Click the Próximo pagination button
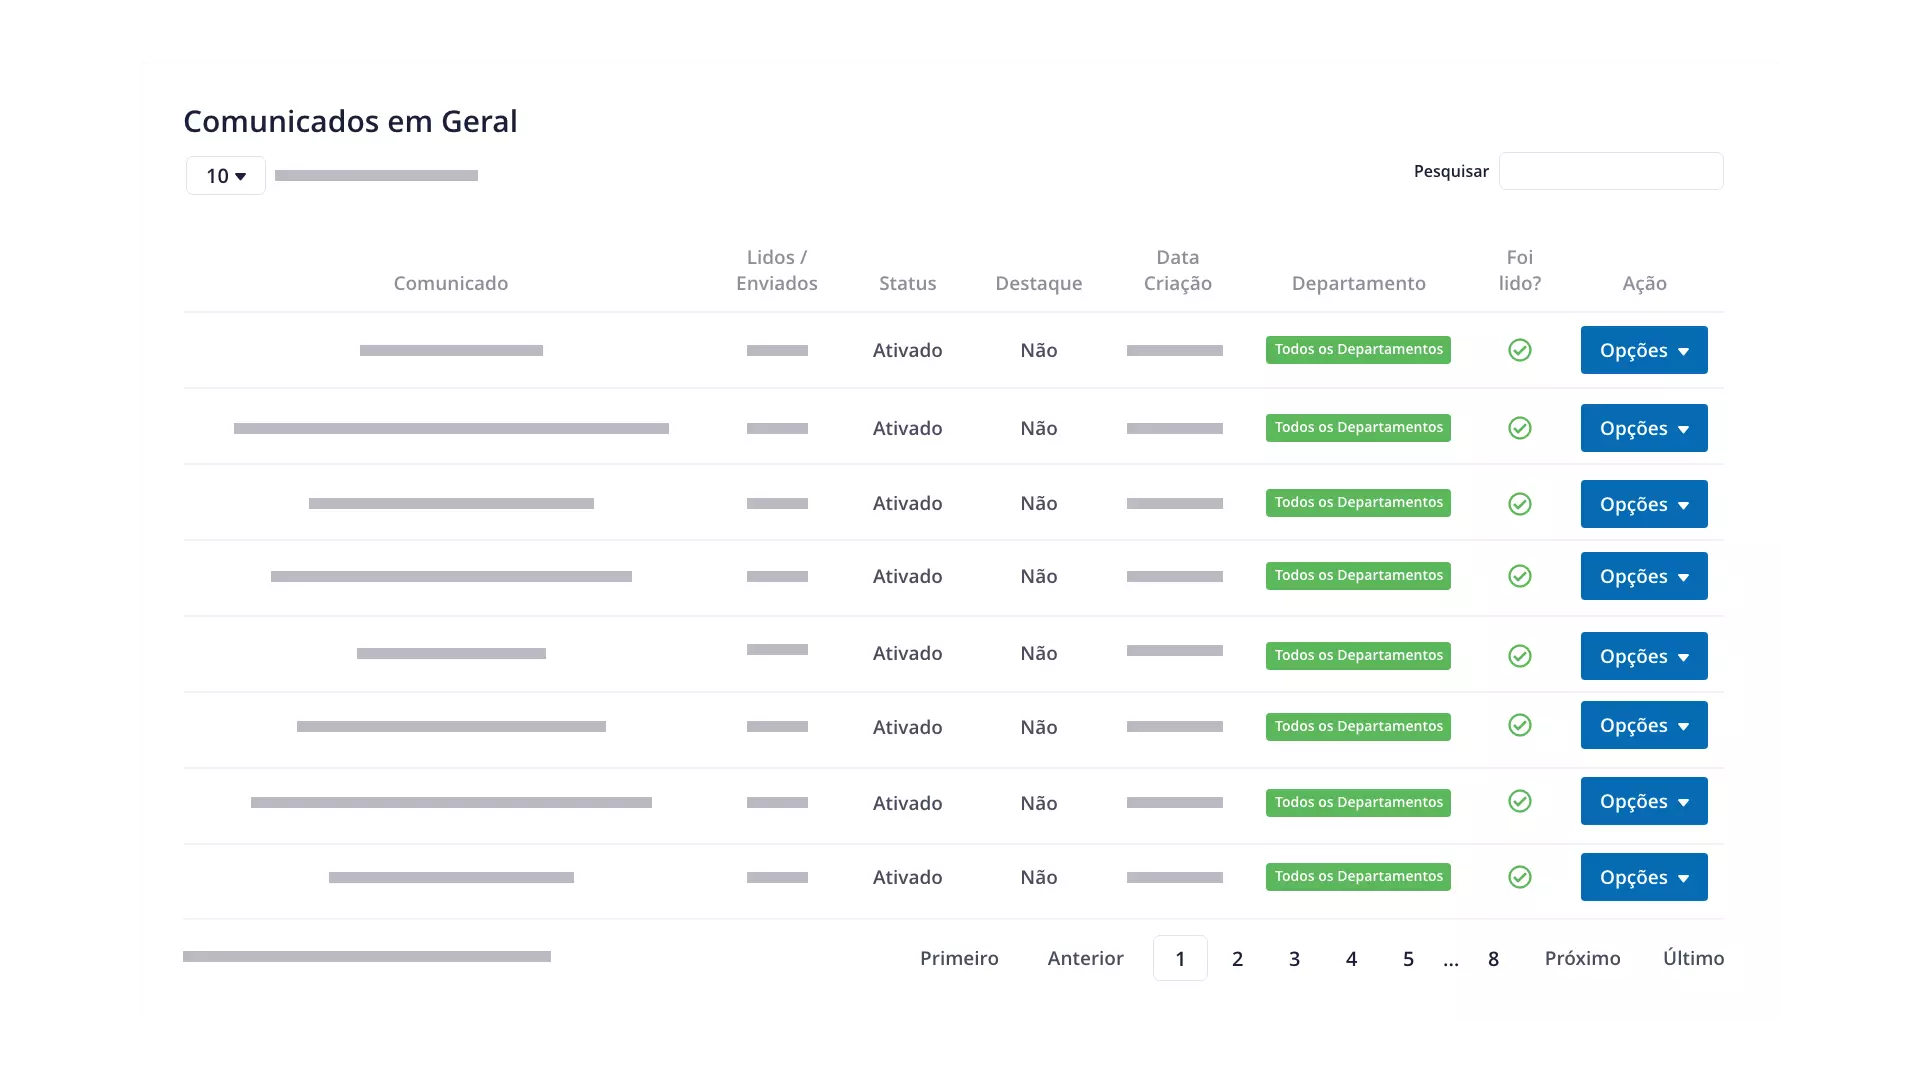 (1582, 958)
